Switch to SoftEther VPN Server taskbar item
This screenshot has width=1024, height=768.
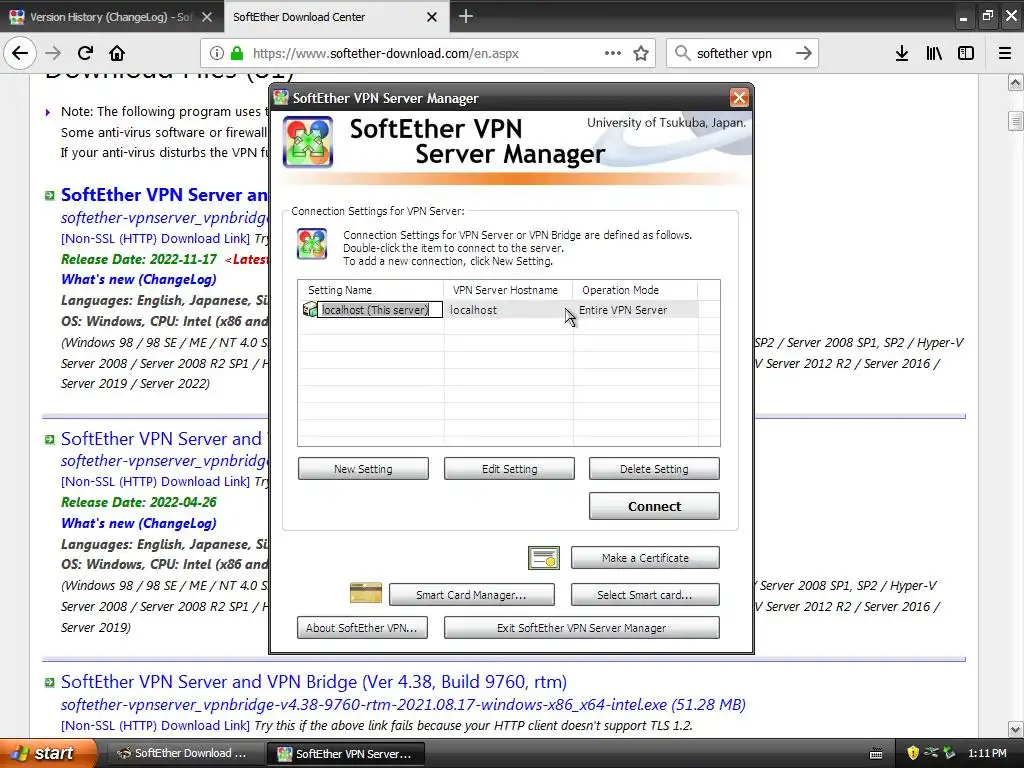(x=345, y=753)
